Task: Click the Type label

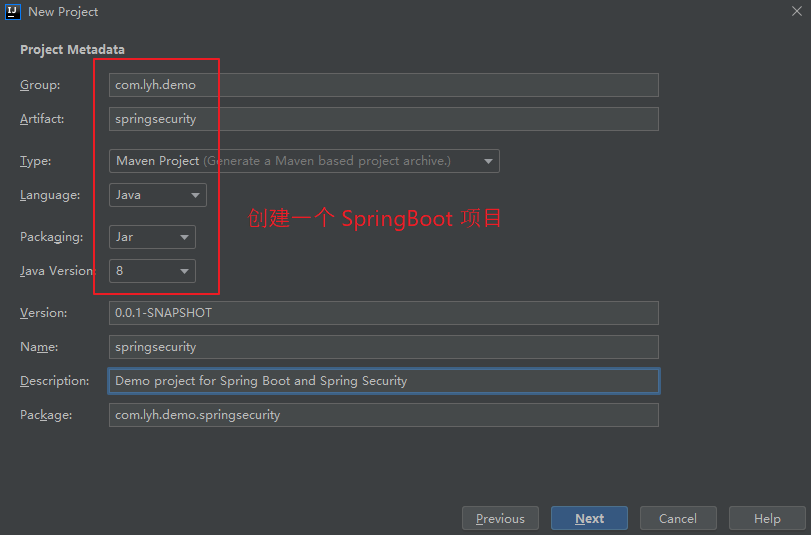Action: (35, 161)
